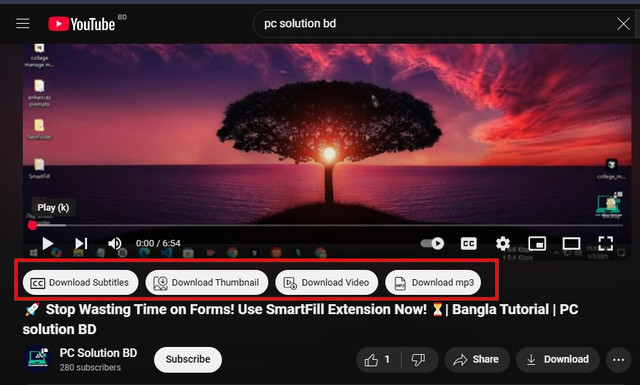
Task: Click Download Subtitles button
Action: (80, 283)
